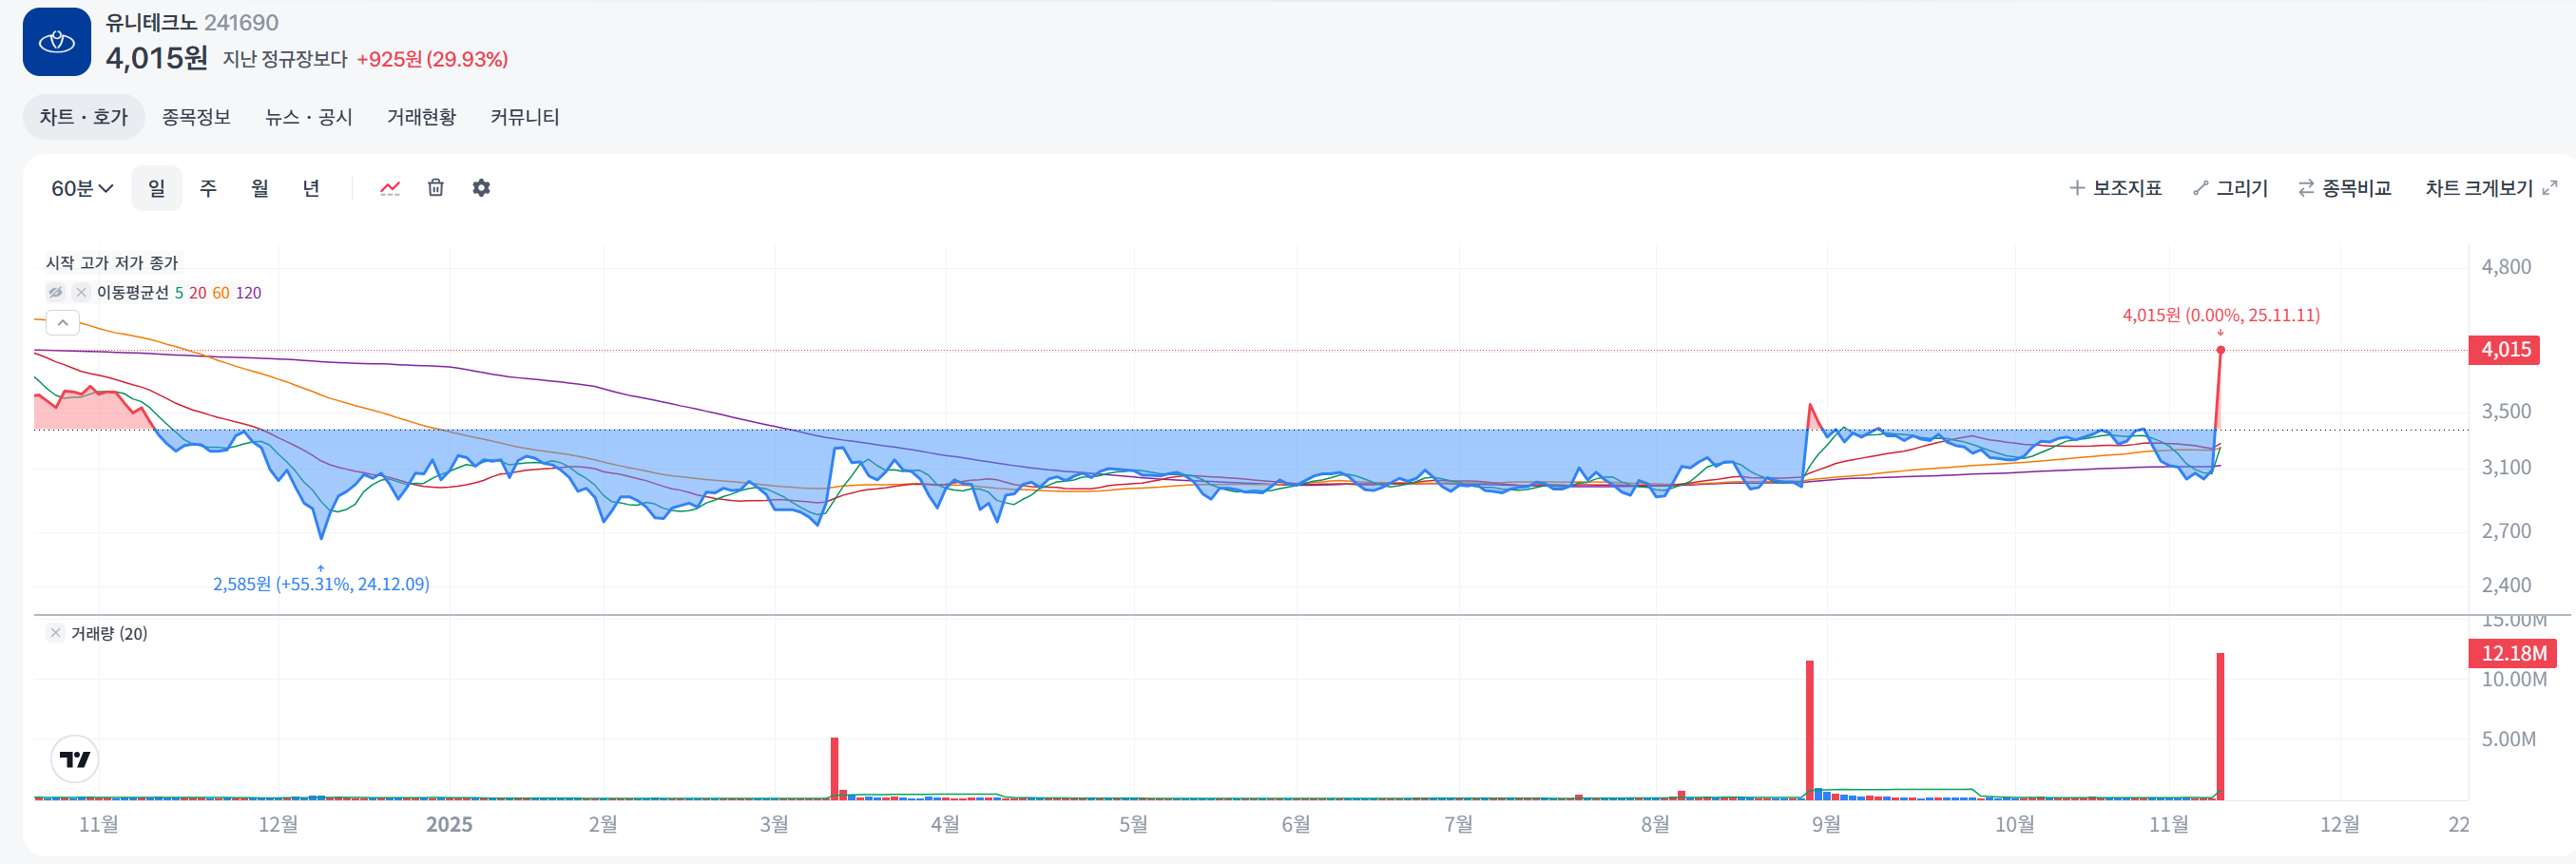Open the 뉴스 · 공시 tab
The height and width of the screenshot is (864, 2576).
[x=308, y=117]
